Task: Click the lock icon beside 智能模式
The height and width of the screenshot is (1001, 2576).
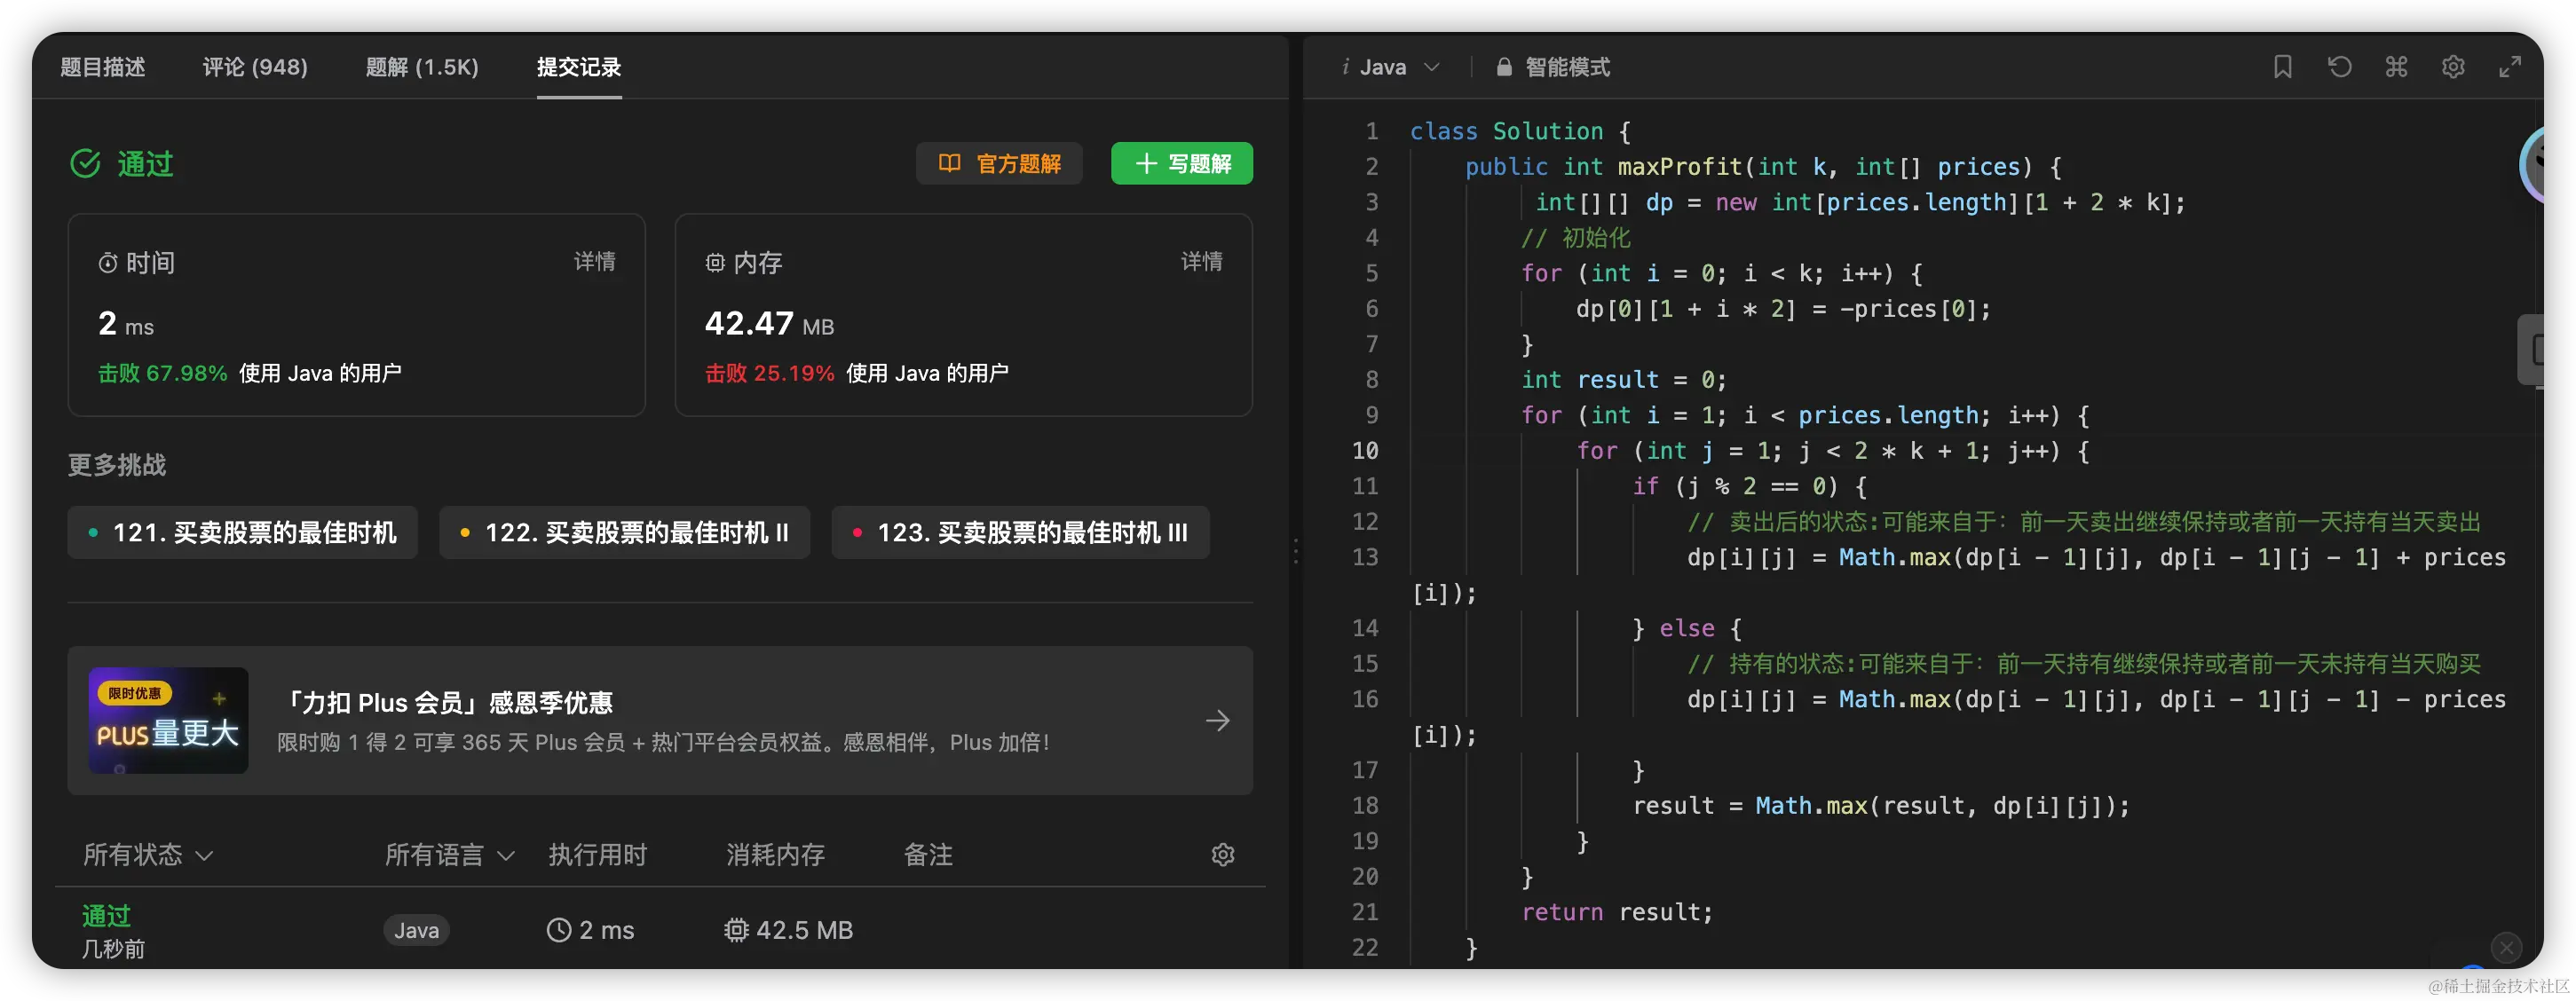Action: click(x=1503, y=67)
